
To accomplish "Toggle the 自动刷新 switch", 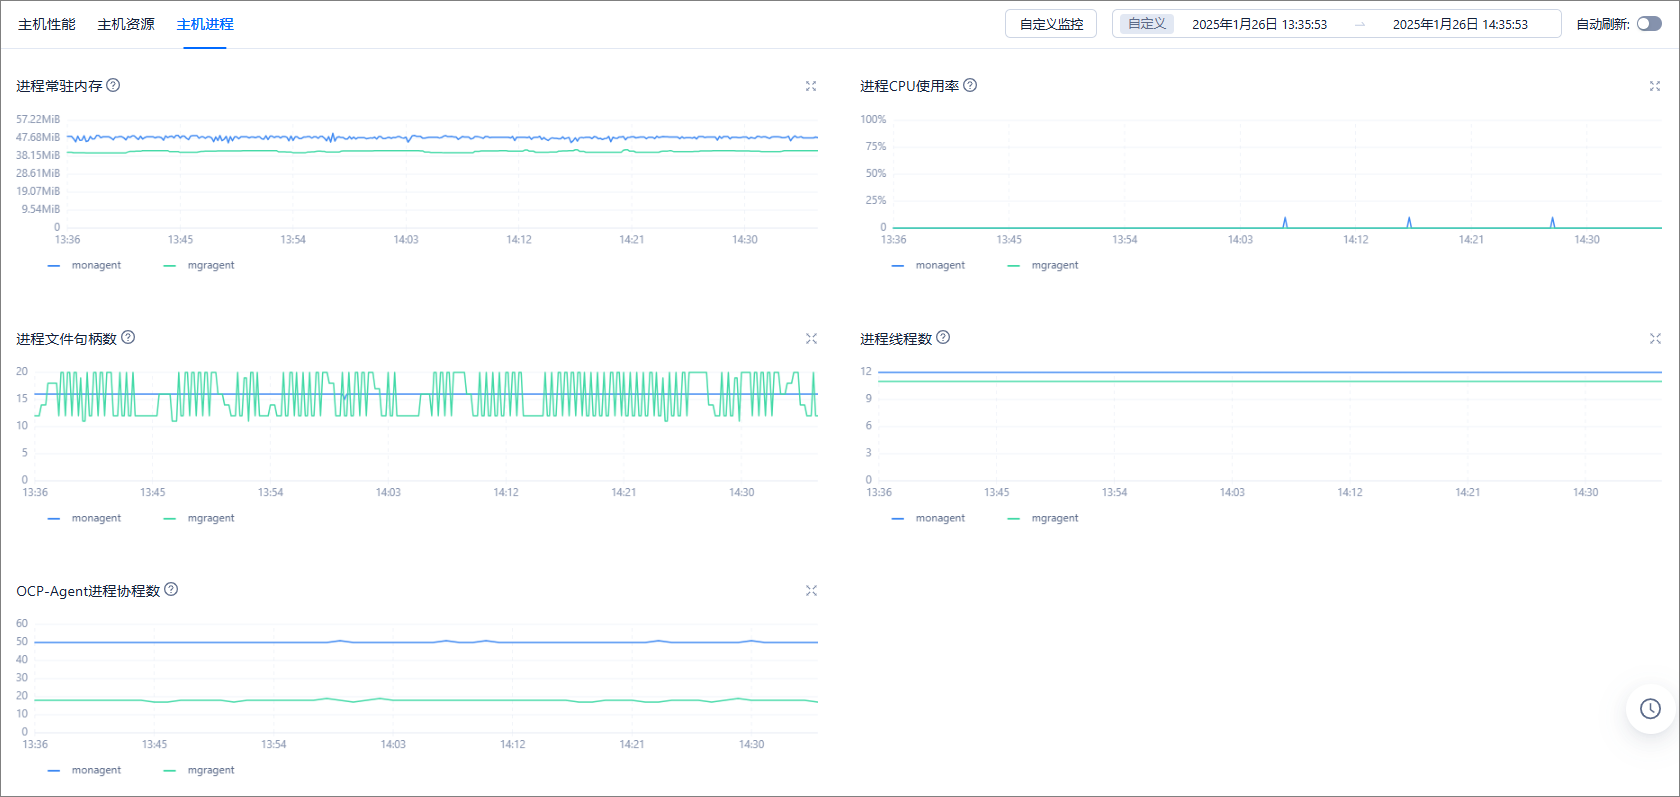I will coord(1649,24).
